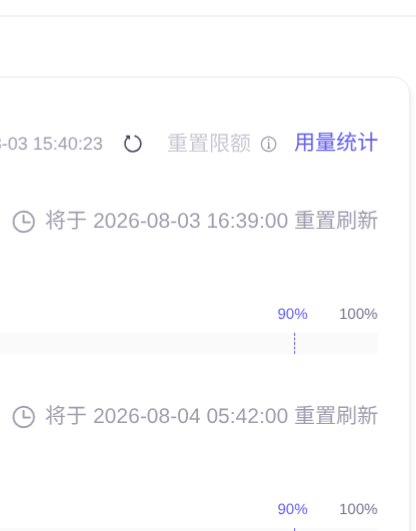This screenshot has height=531, width=416.
Task: Click the clock icon beside the 16:39:00 reset time
Action: [x=24, y=222]
